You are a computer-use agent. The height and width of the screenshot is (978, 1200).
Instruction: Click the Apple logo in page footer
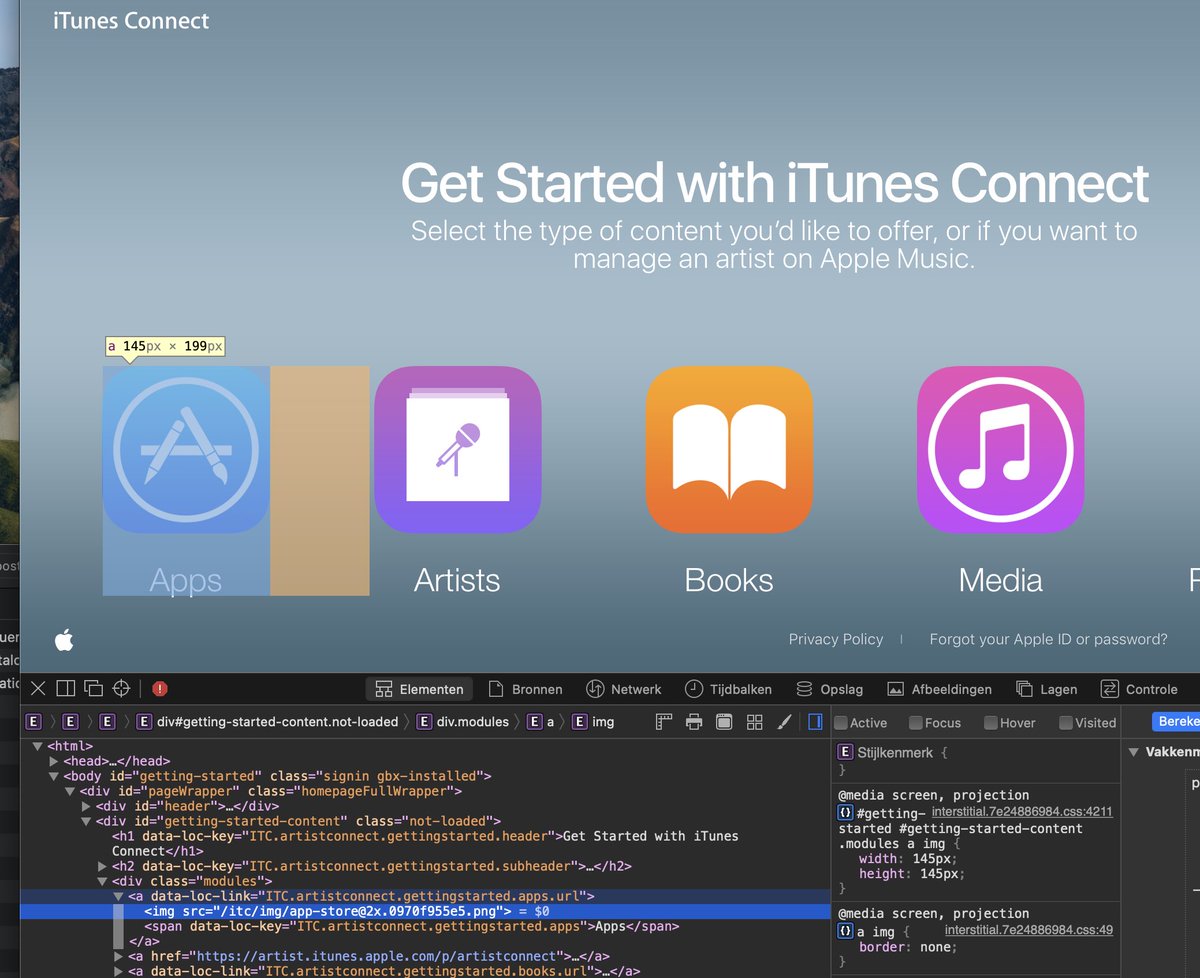[64, 640]
